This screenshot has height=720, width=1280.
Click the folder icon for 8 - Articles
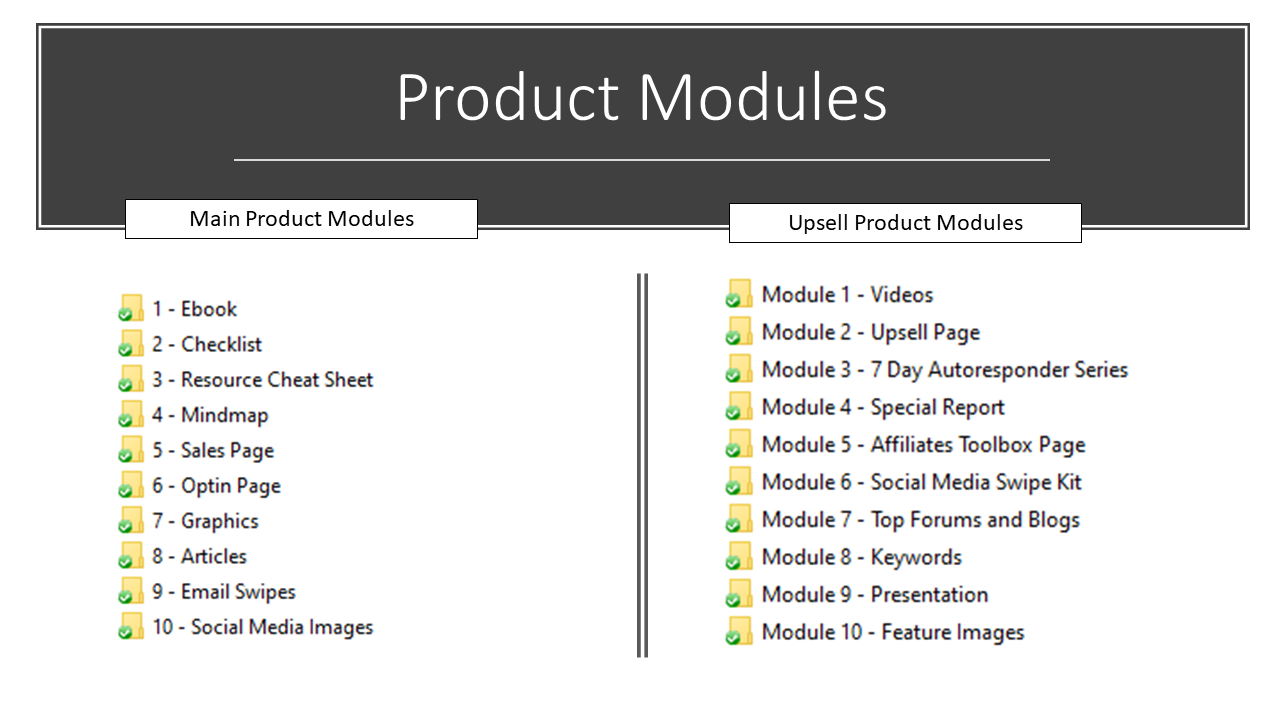click(131, 556)
